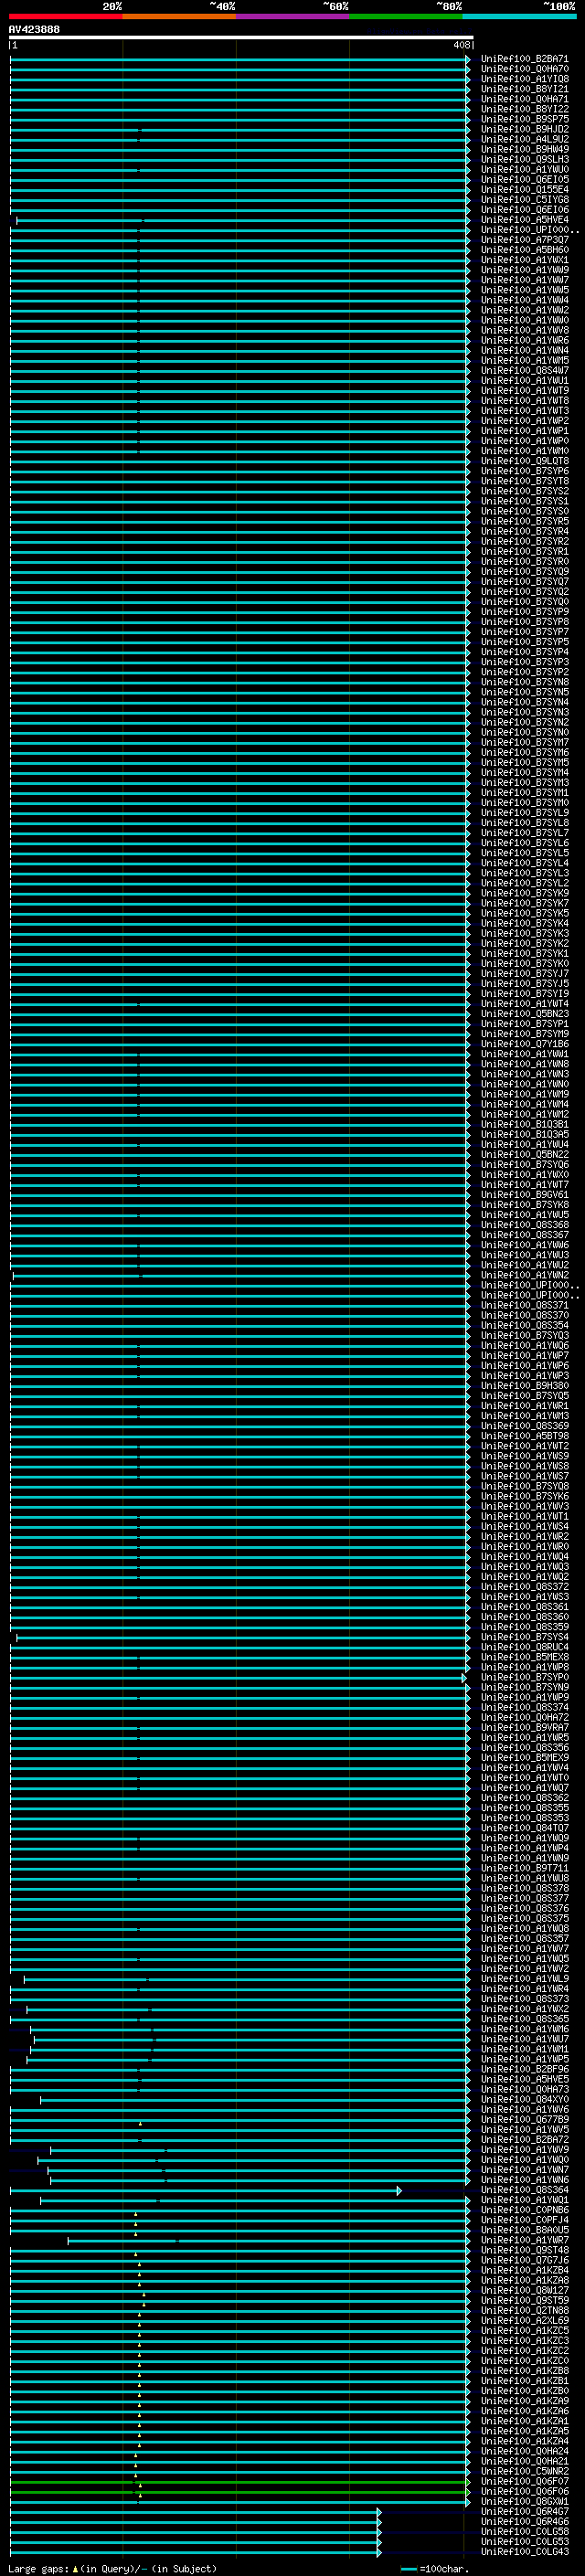Select subject label UniRef100_B2BF96
585x2576 pixels.
pyautogui.click(x=525, y=2070)
